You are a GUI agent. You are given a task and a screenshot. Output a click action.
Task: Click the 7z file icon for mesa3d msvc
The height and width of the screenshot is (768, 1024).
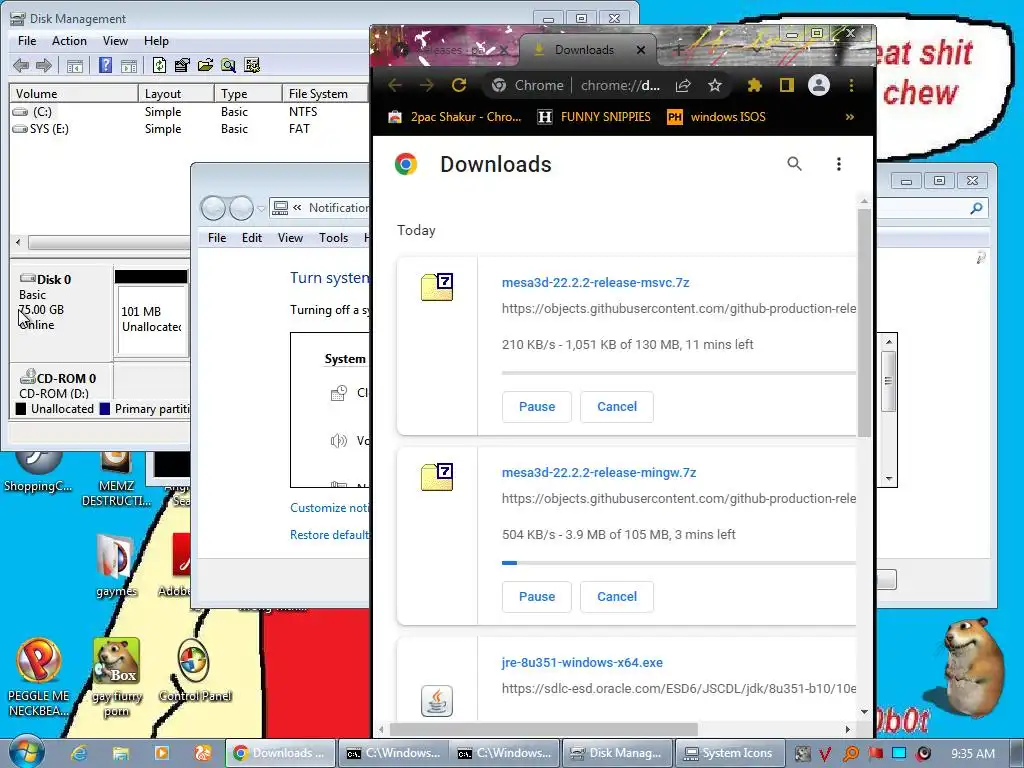point(437,287)
